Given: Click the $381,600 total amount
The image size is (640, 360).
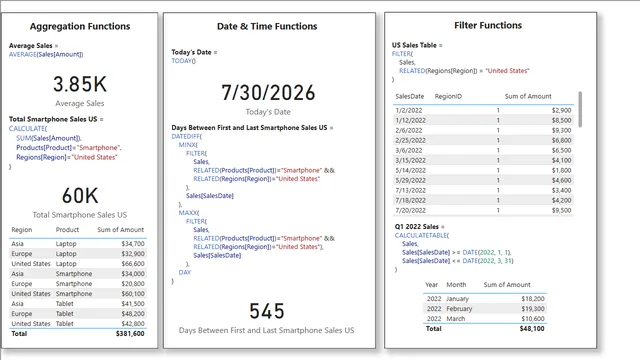Looking at the screenshot, I should (130, 333).
